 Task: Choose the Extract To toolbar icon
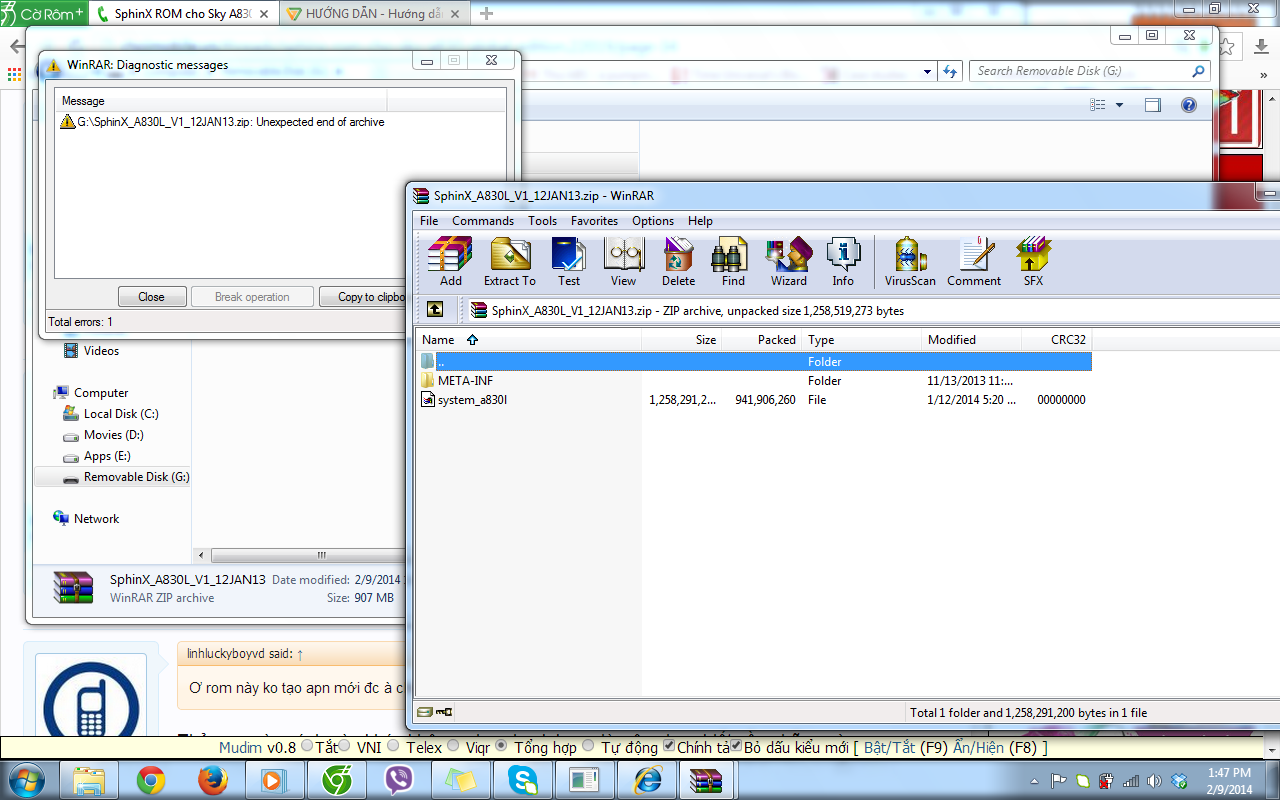click(x=510, y=262)
